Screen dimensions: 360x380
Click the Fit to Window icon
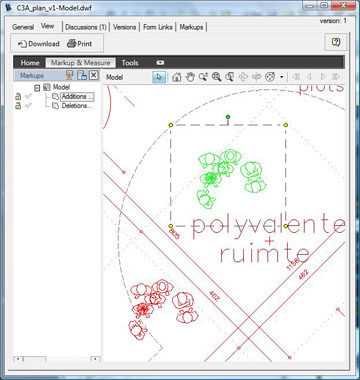[229, 77]
